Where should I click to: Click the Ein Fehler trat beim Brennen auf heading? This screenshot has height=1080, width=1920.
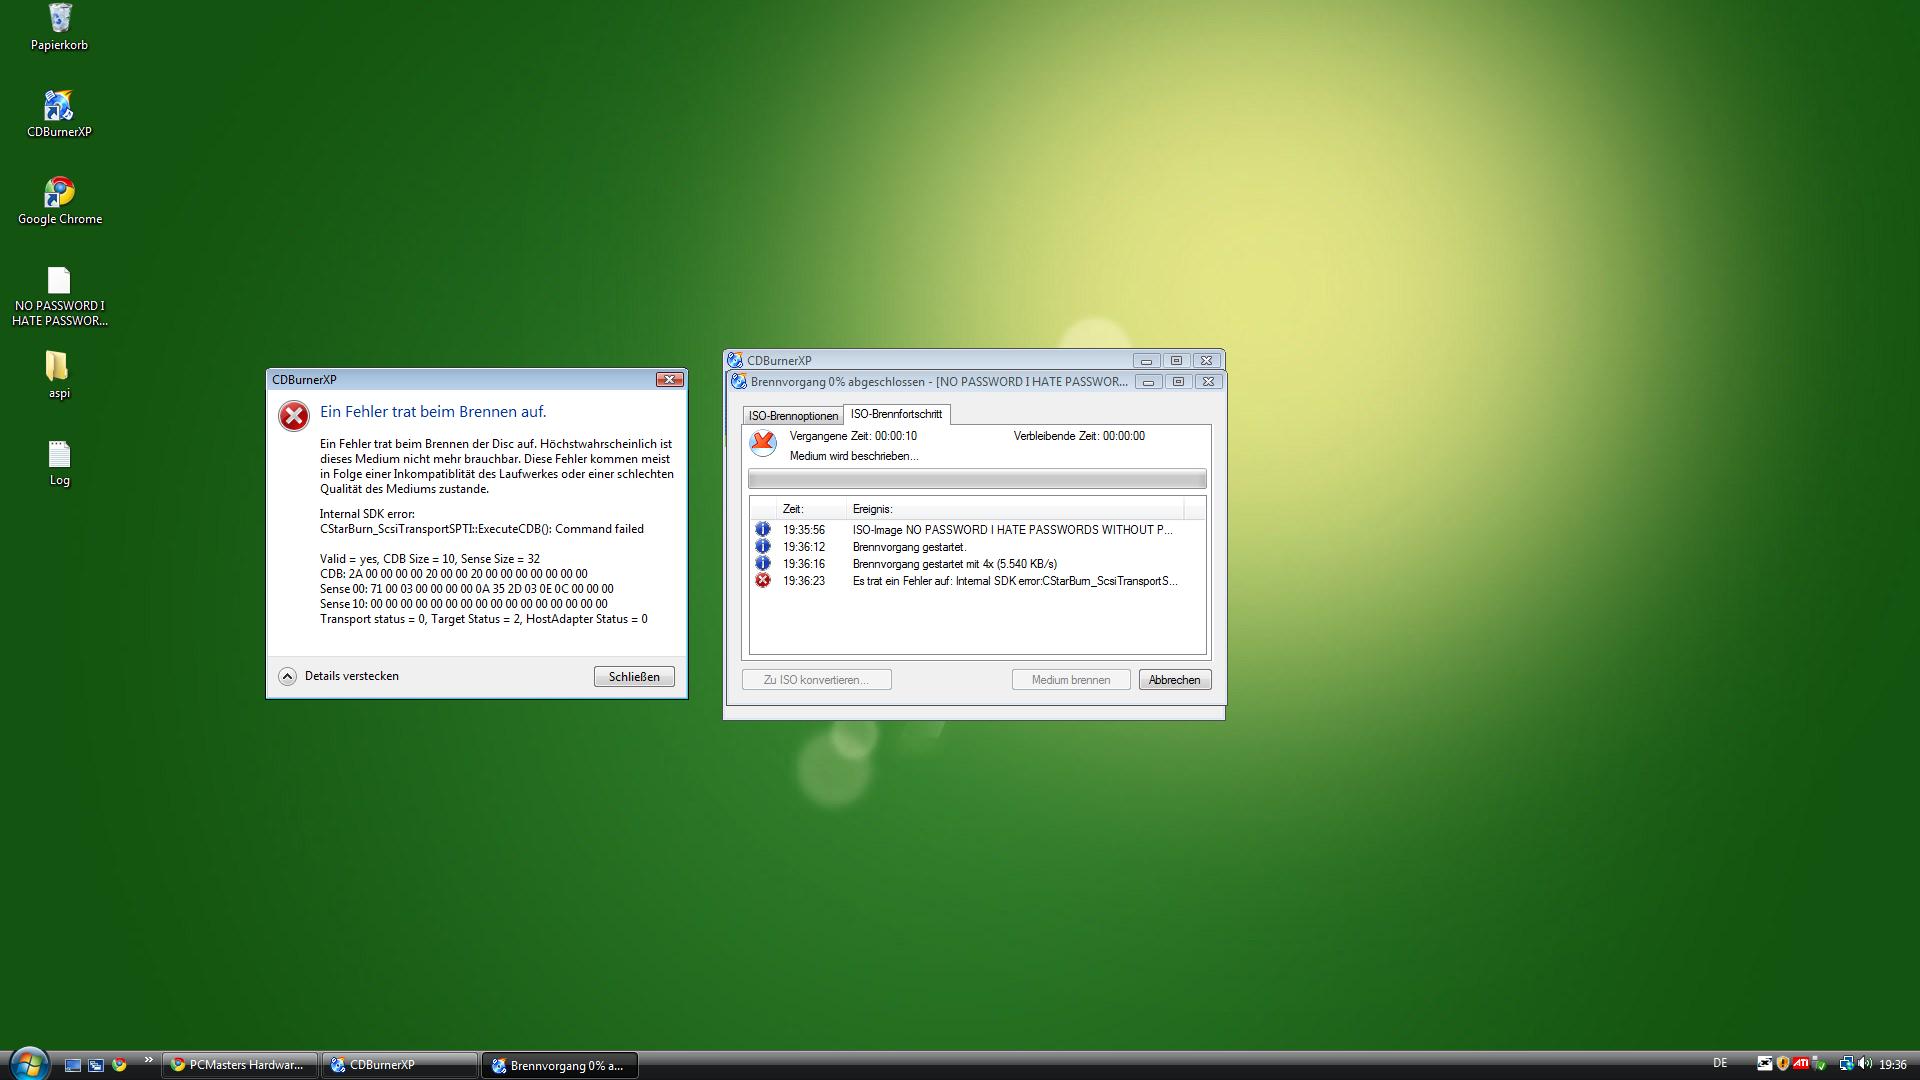pyautogui.click(x=433, y=412)
